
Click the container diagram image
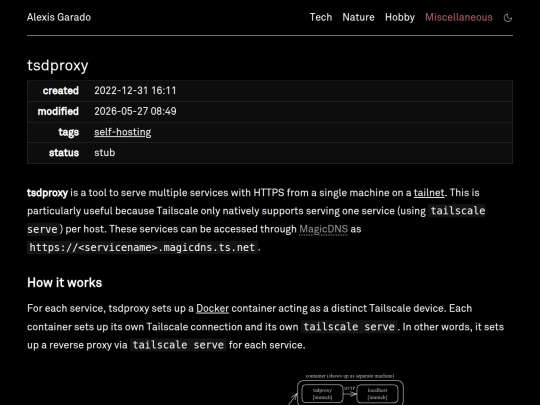[346, 389]
